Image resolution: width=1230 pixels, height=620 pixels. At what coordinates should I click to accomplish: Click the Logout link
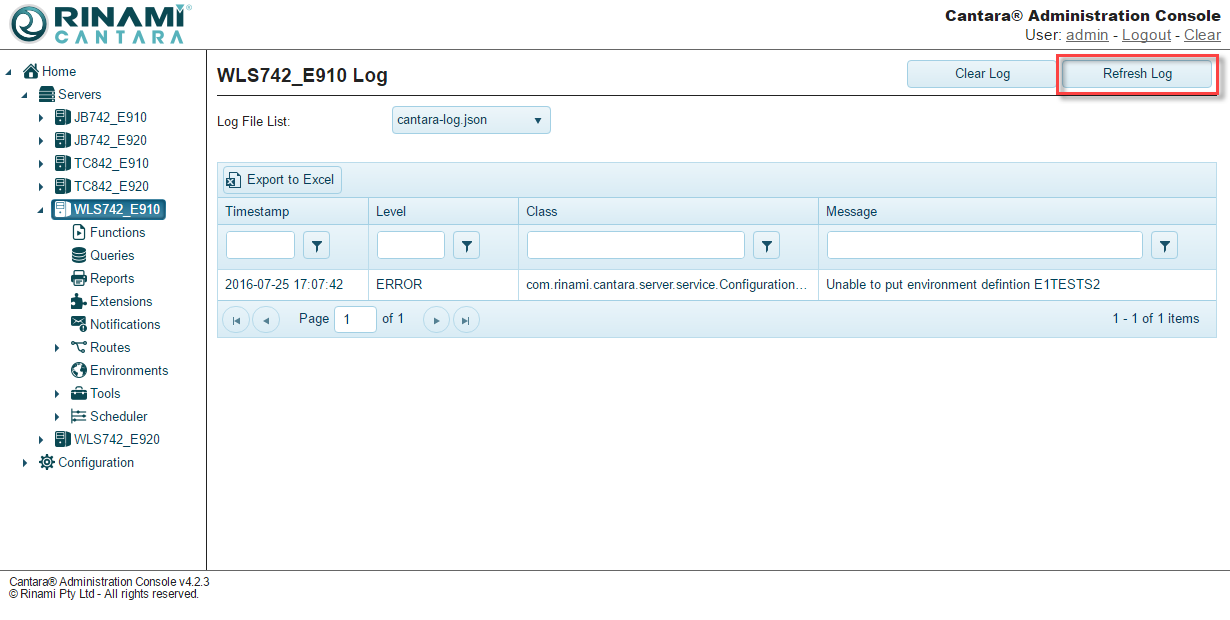click(1146, 35)
